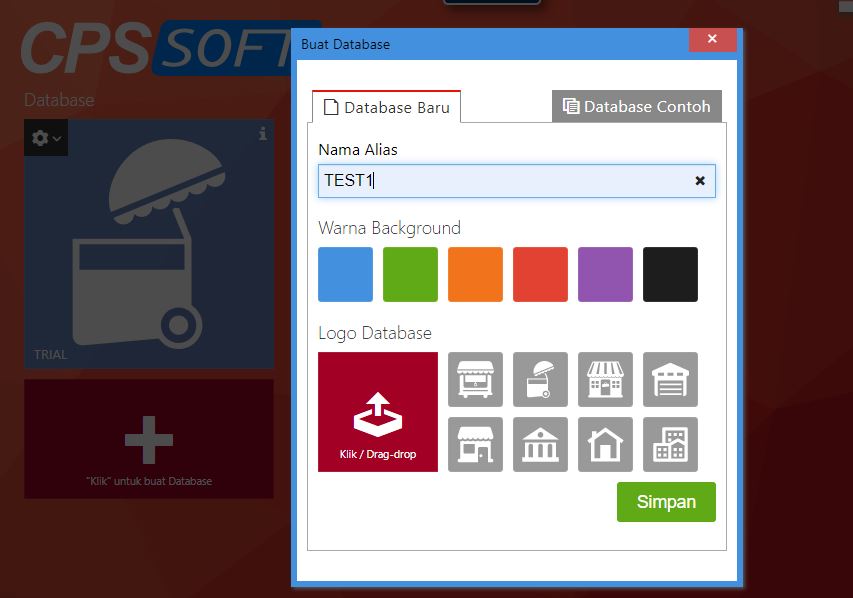Select the blue background color
This screenshot has height=598, width=853.
345,274
